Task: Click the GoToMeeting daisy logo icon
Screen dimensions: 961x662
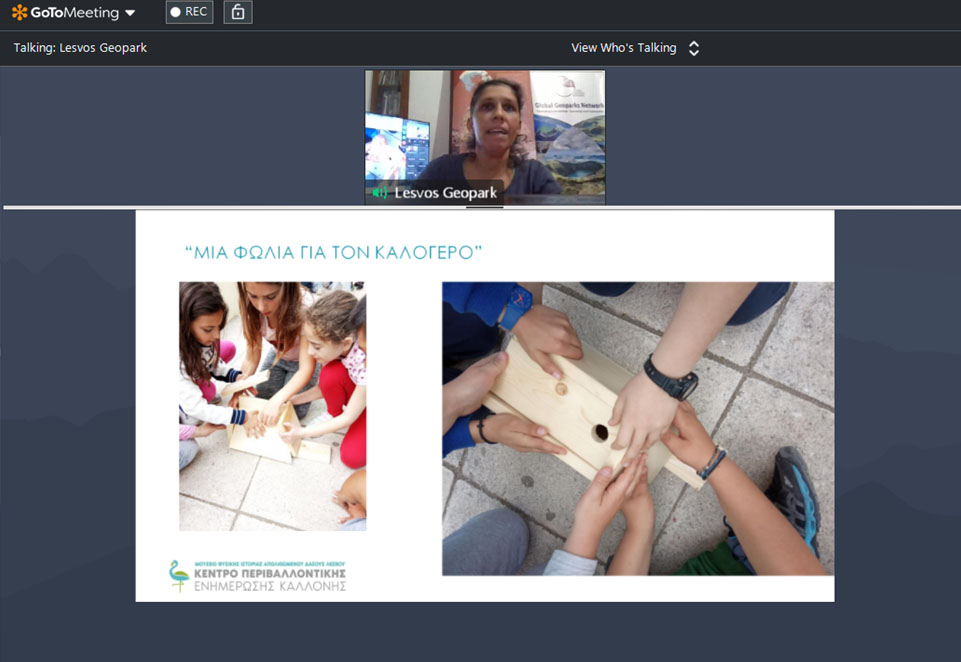Action: pos(19,13)
